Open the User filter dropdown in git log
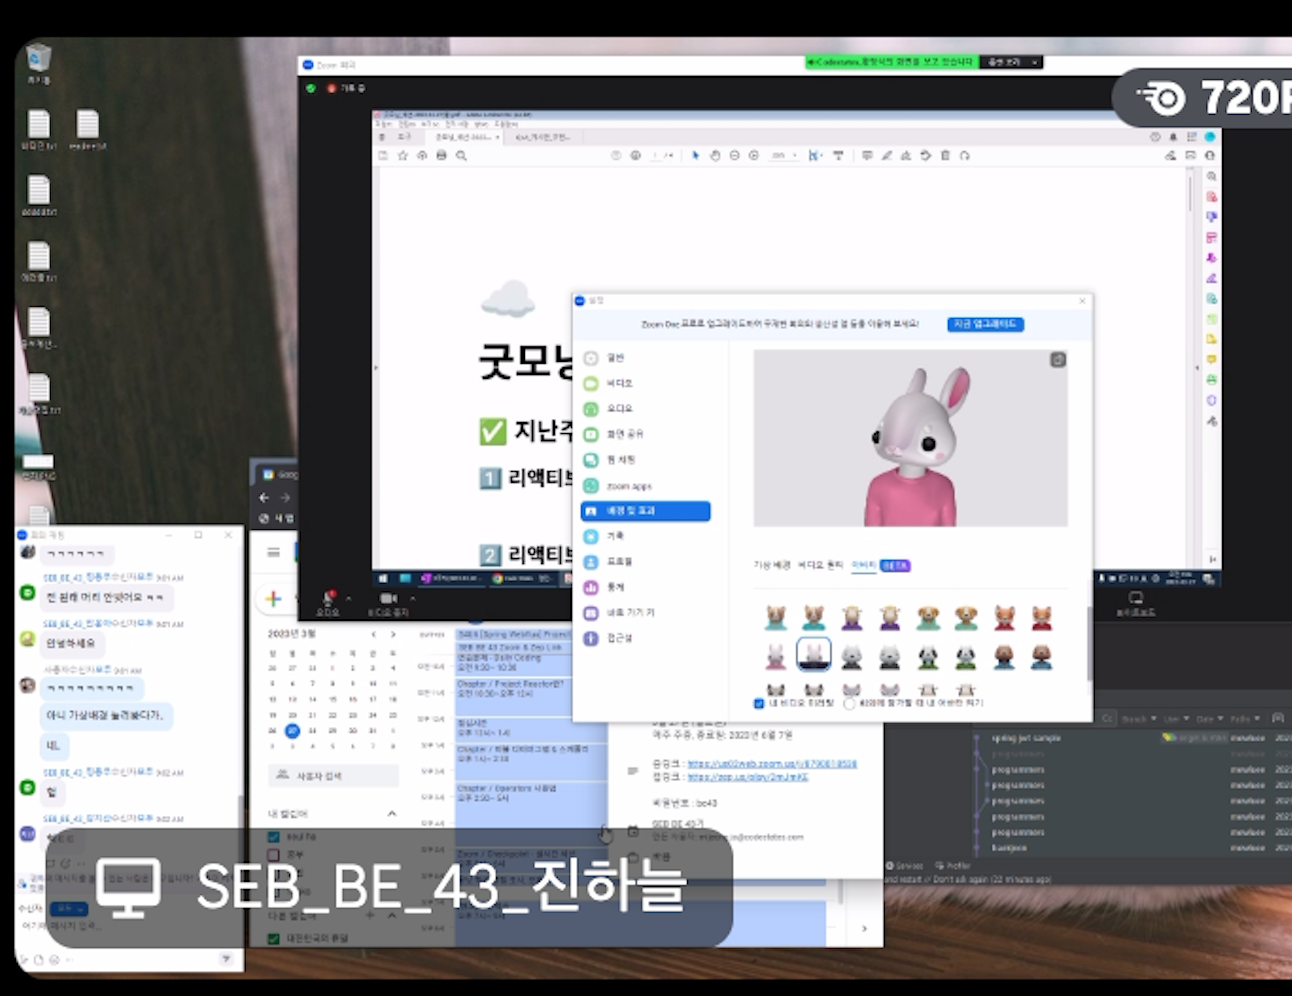This screenshot has width=1292, height=996. click(1177, 719)
